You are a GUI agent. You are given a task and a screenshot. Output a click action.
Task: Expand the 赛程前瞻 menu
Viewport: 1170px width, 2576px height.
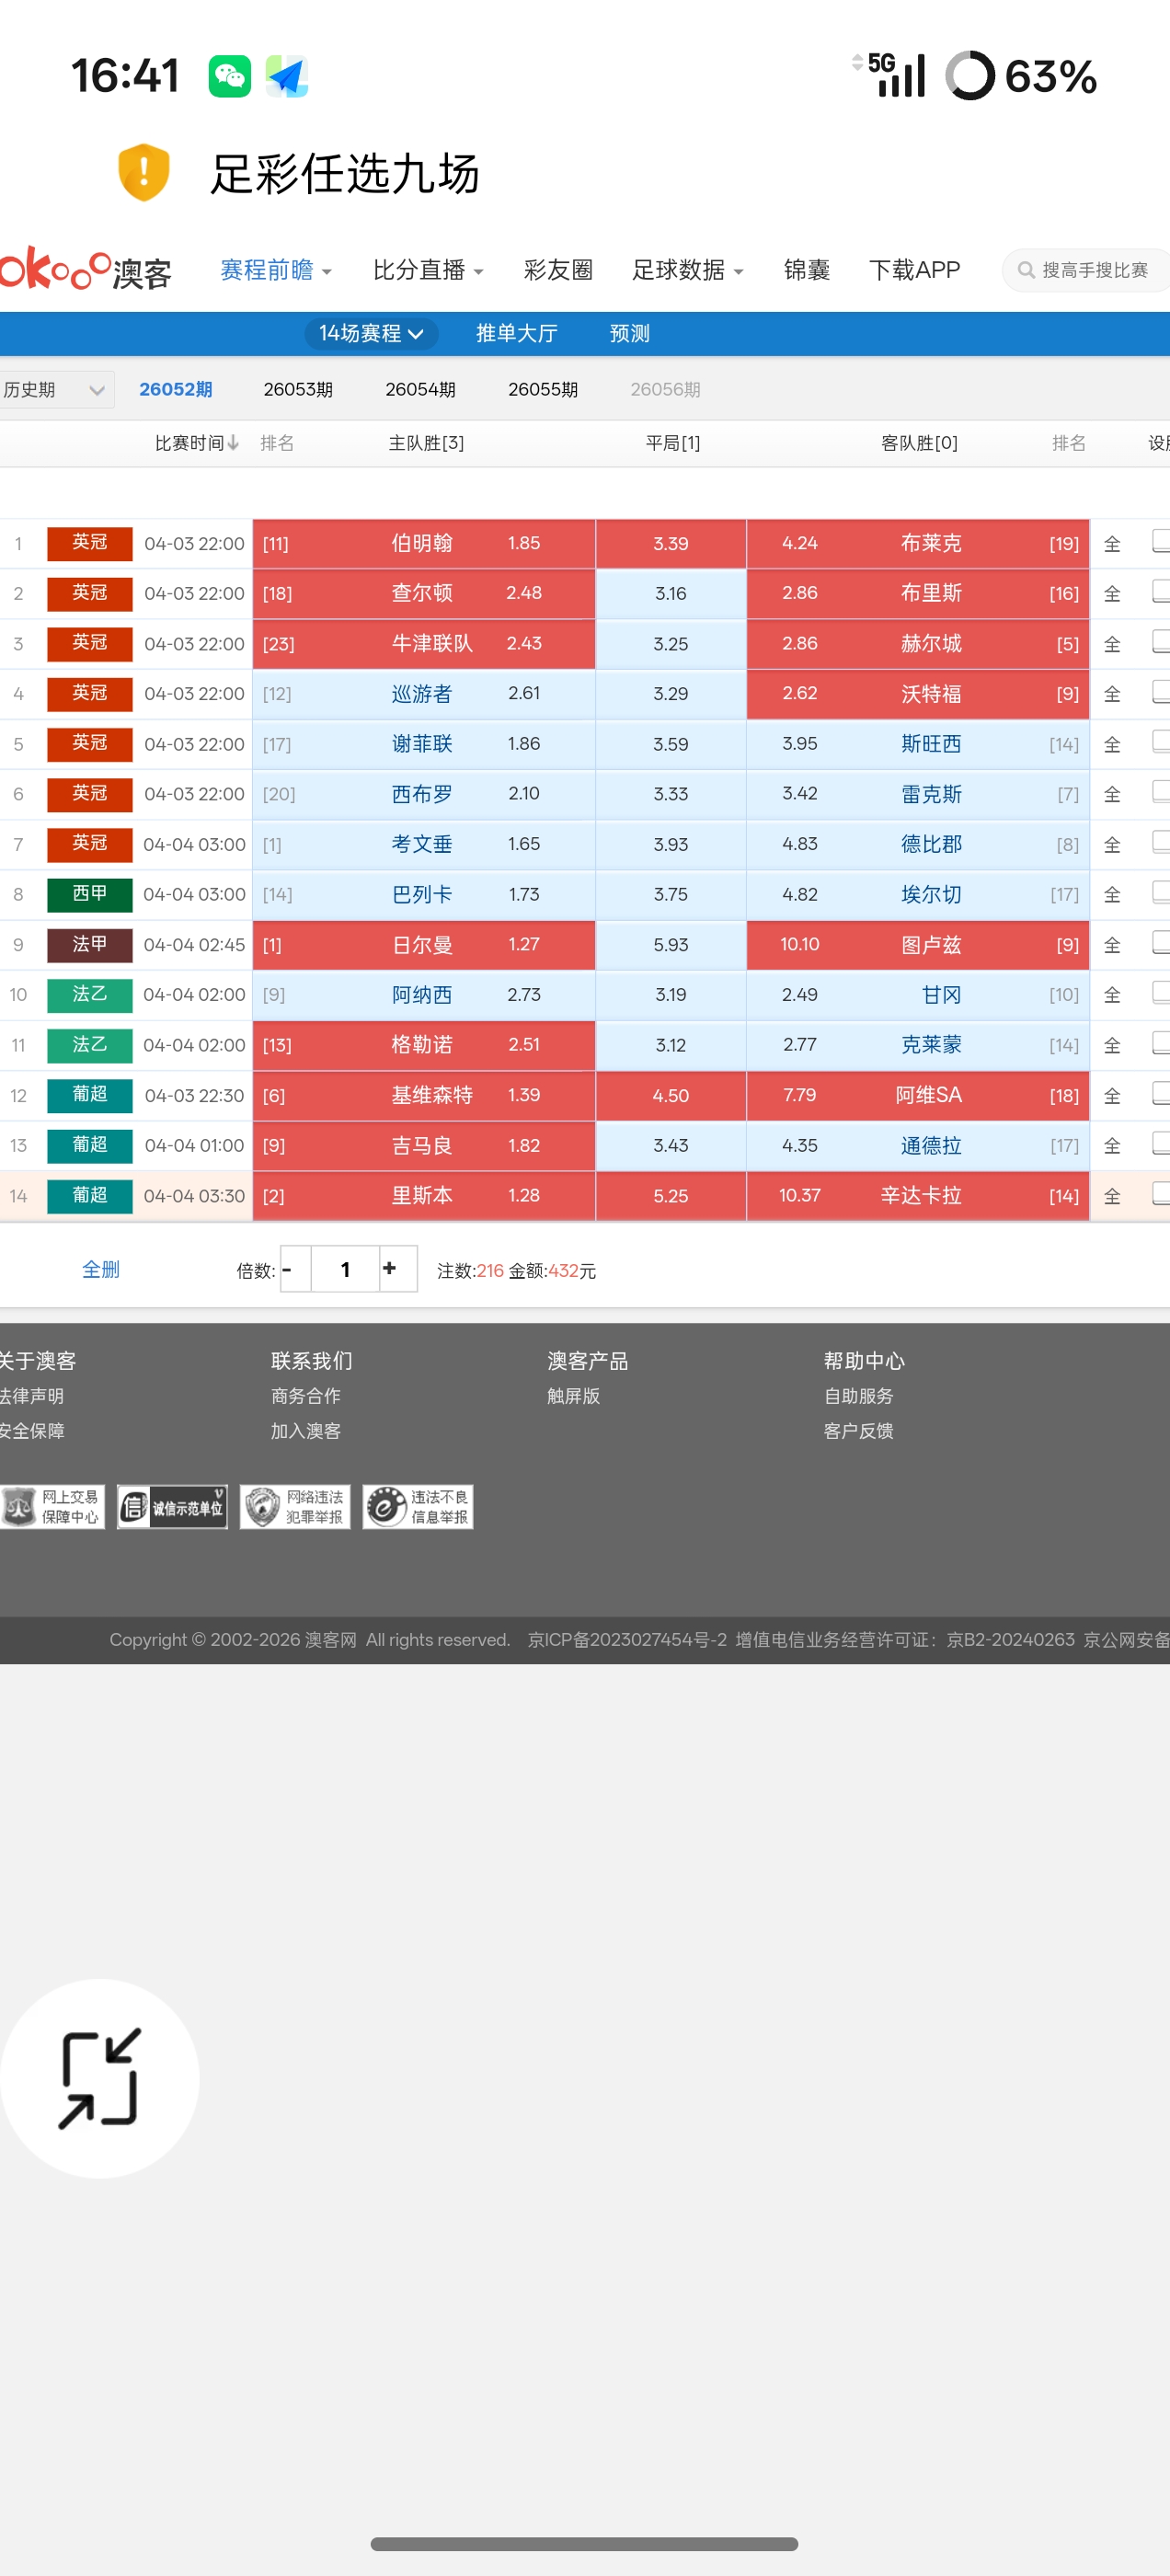point(276,270)
